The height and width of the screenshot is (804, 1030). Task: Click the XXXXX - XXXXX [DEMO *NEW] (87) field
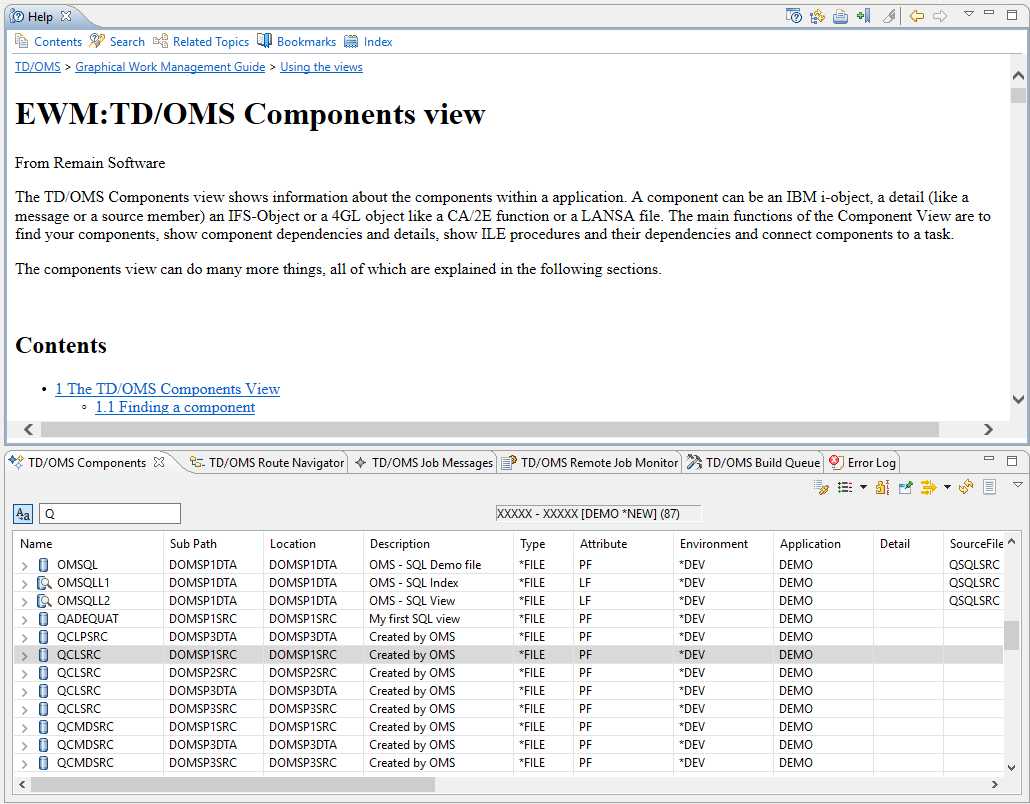click(598, 514)
